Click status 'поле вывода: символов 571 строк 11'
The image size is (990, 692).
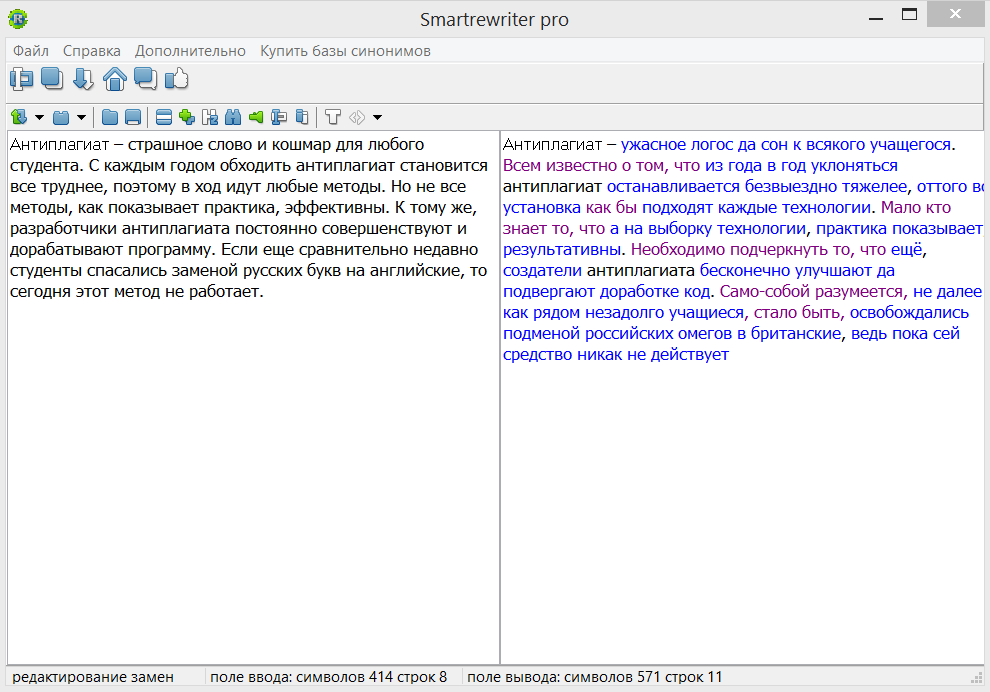(x=594, y=677)
